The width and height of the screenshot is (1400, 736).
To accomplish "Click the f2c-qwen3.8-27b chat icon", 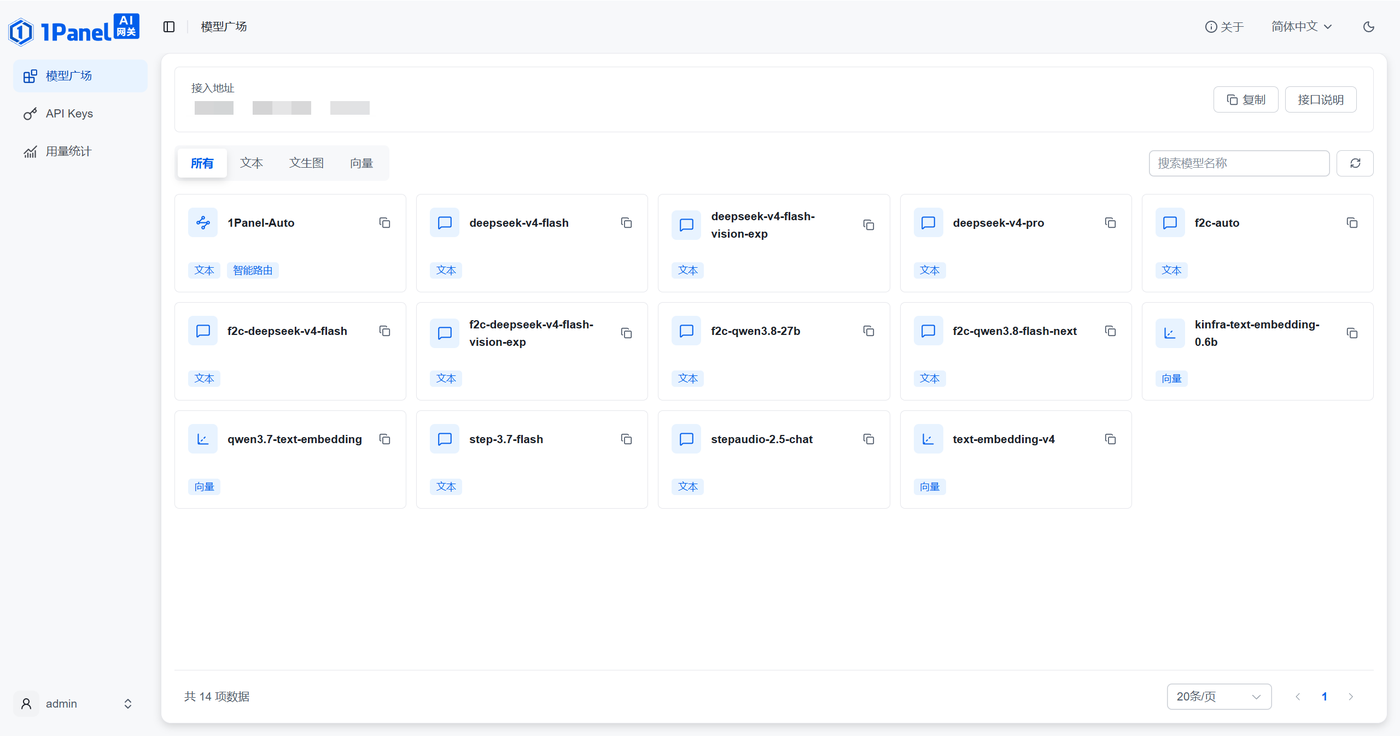I will click(x=687, y=331).
